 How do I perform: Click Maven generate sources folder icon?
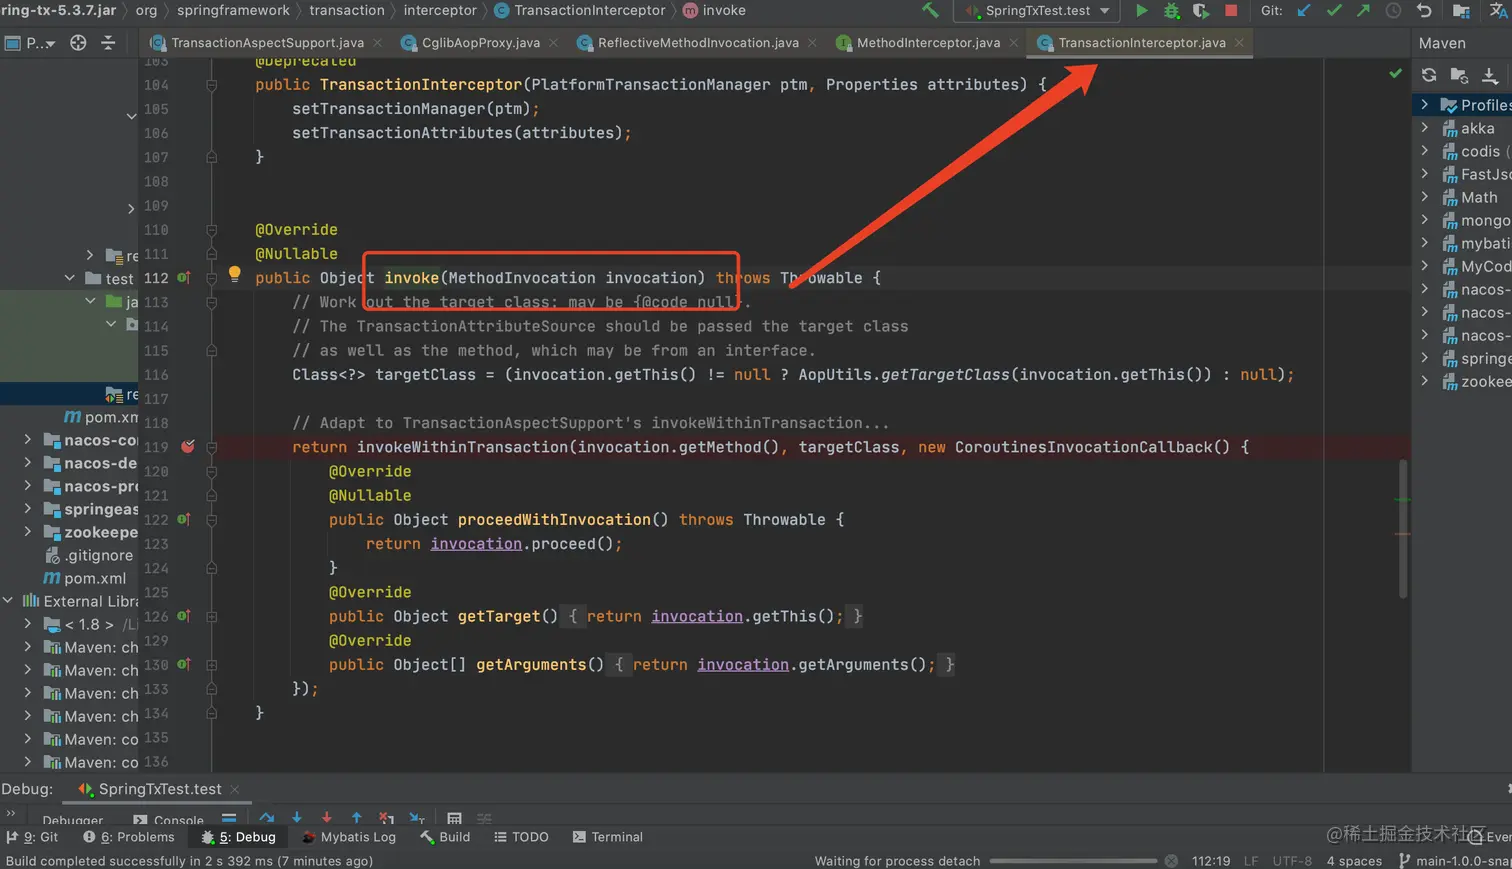[x=1459, y=75]
